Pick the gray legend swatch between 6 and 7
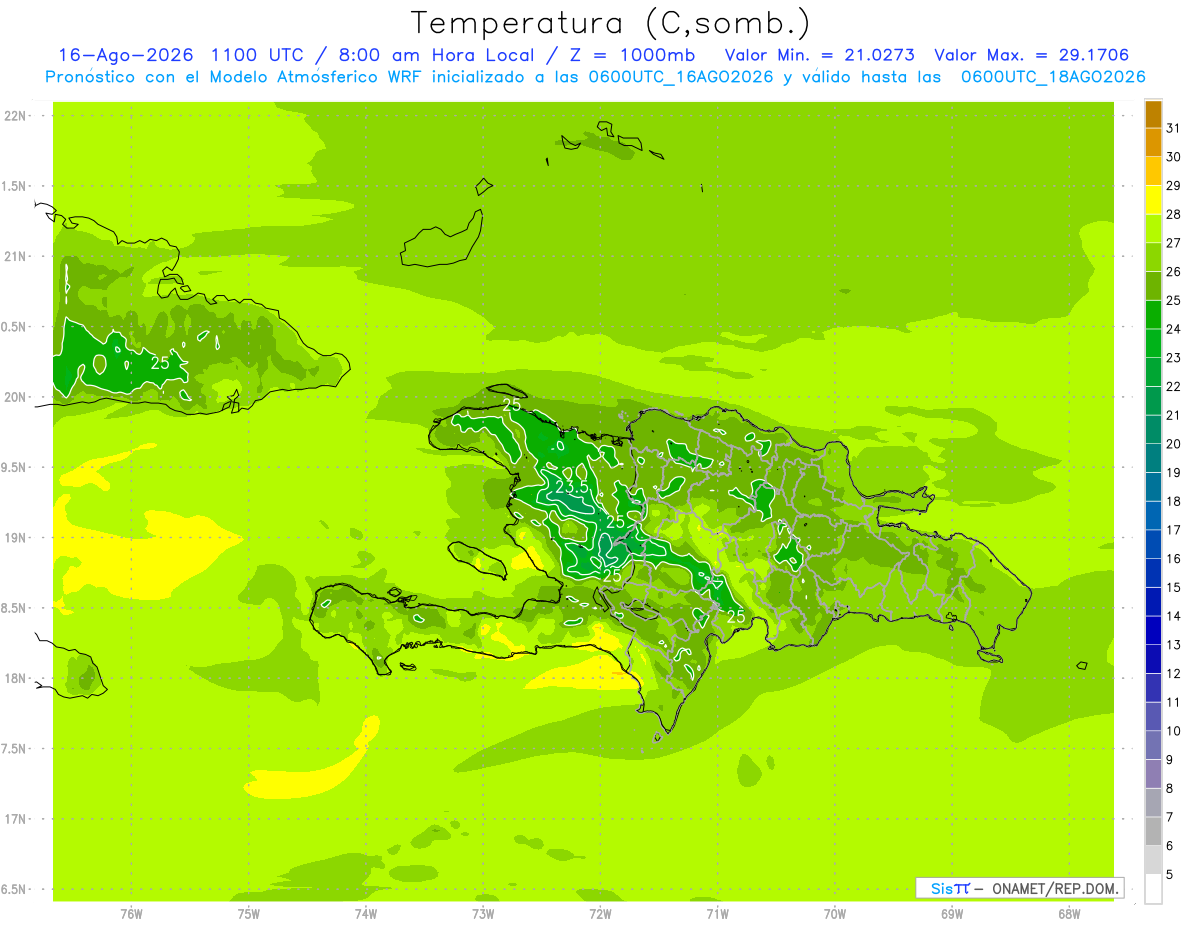The width and height of the screenshot is (1200, 927). (1154, 831)
